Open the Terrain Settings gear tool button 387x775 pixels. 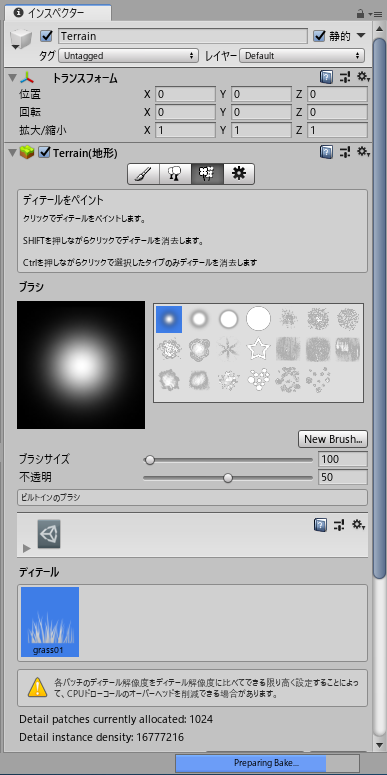[x=239, y=174]
